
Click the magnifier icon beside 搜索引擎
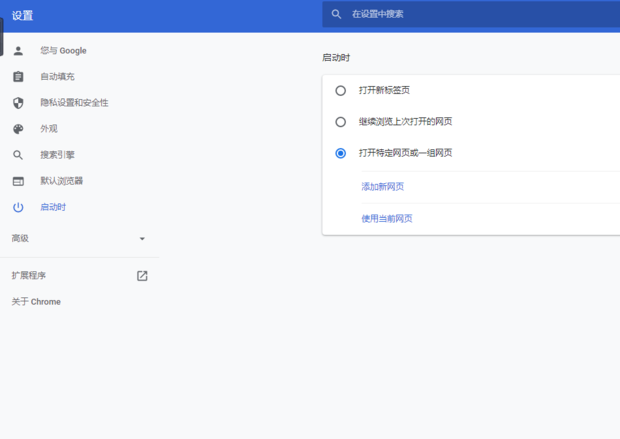18,155
